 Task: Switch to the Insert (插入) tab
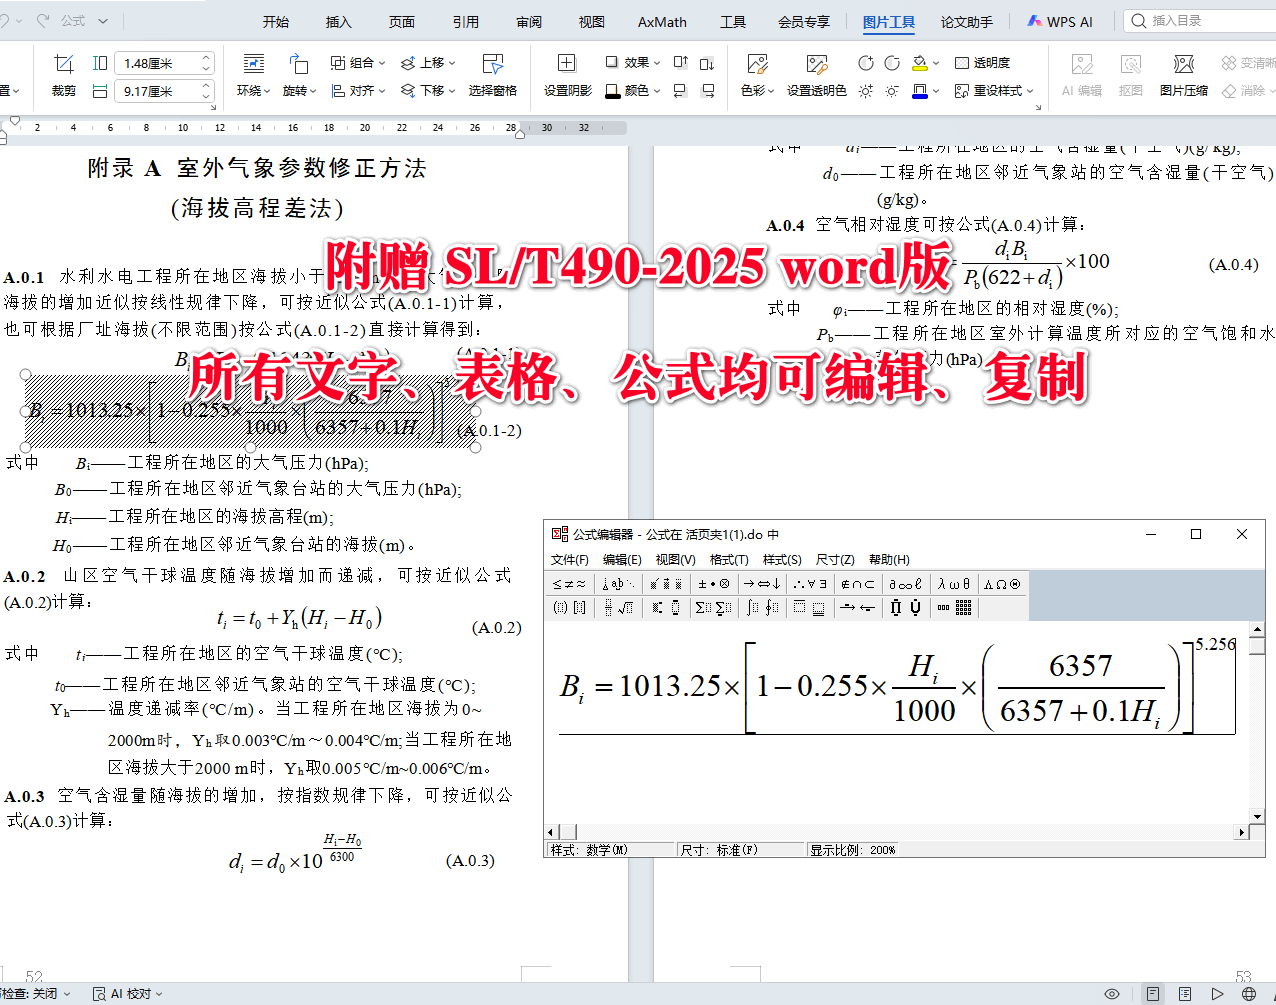tap(339, 21)
